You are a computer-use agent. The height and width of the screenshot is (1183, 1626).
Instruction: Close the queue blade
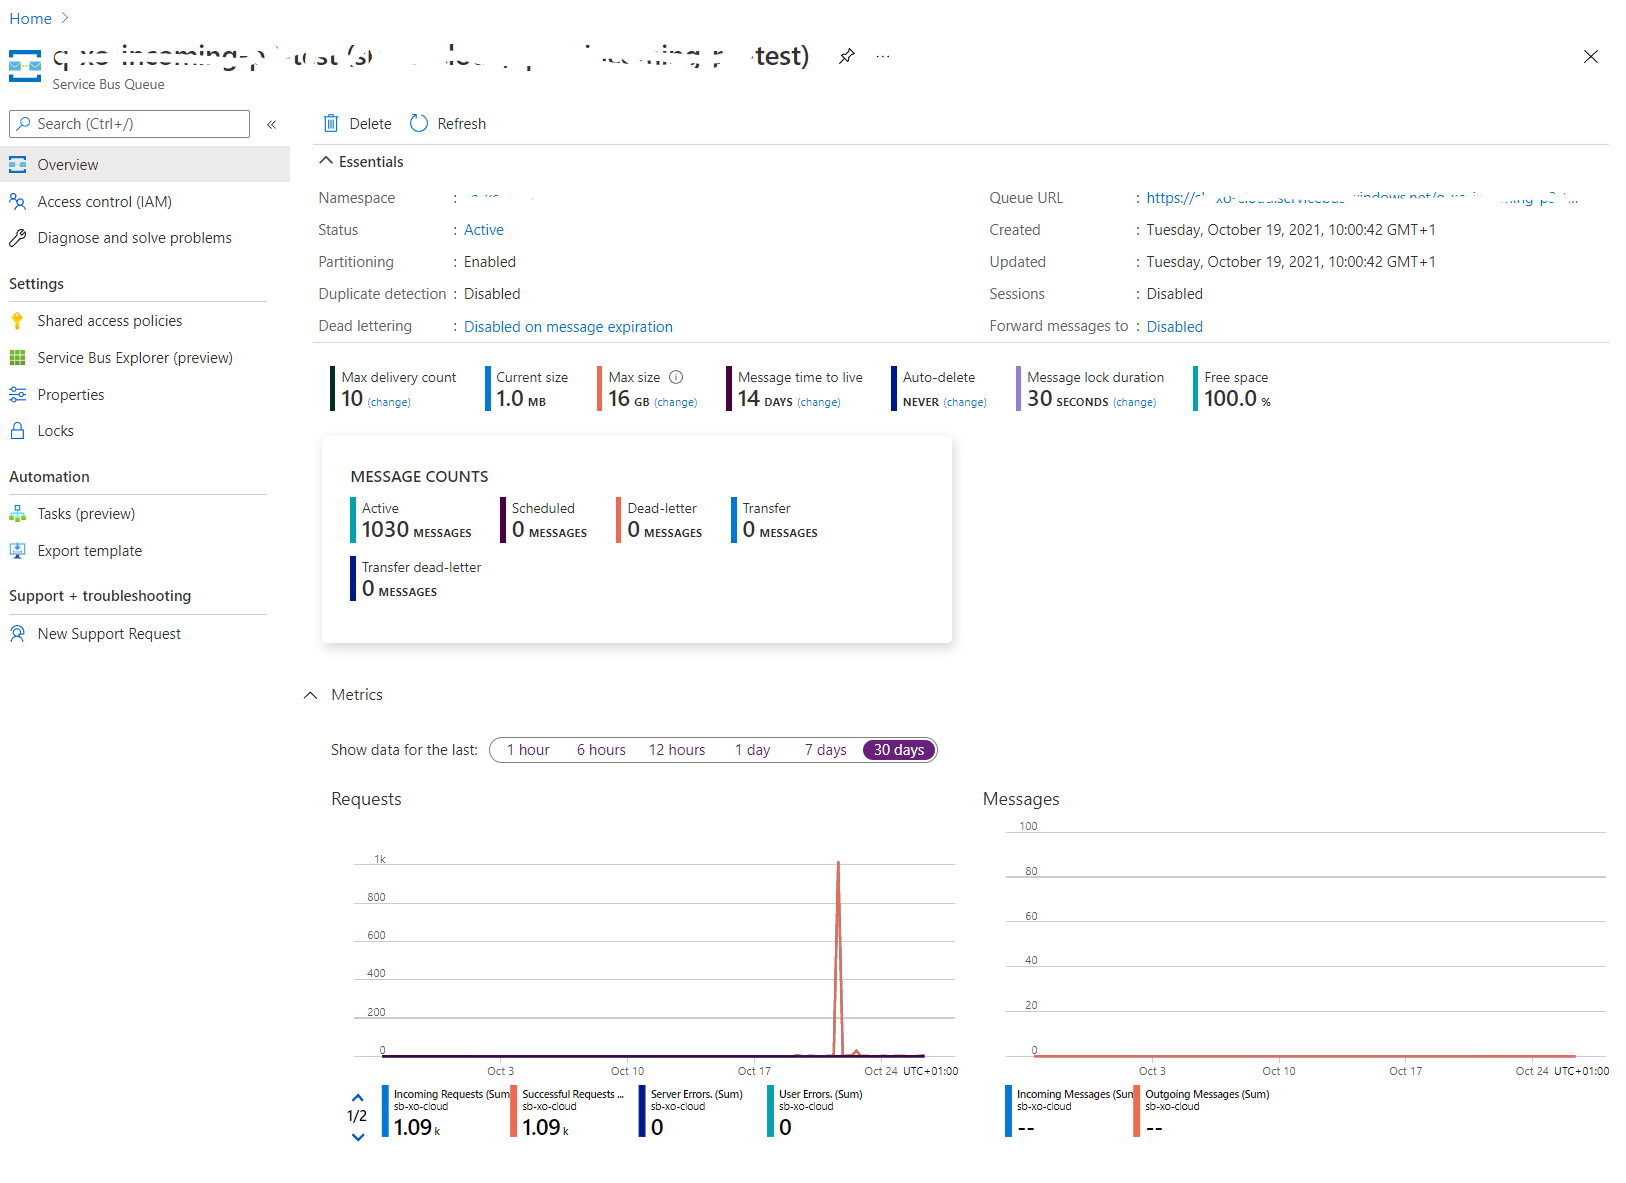click(1591, 57)
